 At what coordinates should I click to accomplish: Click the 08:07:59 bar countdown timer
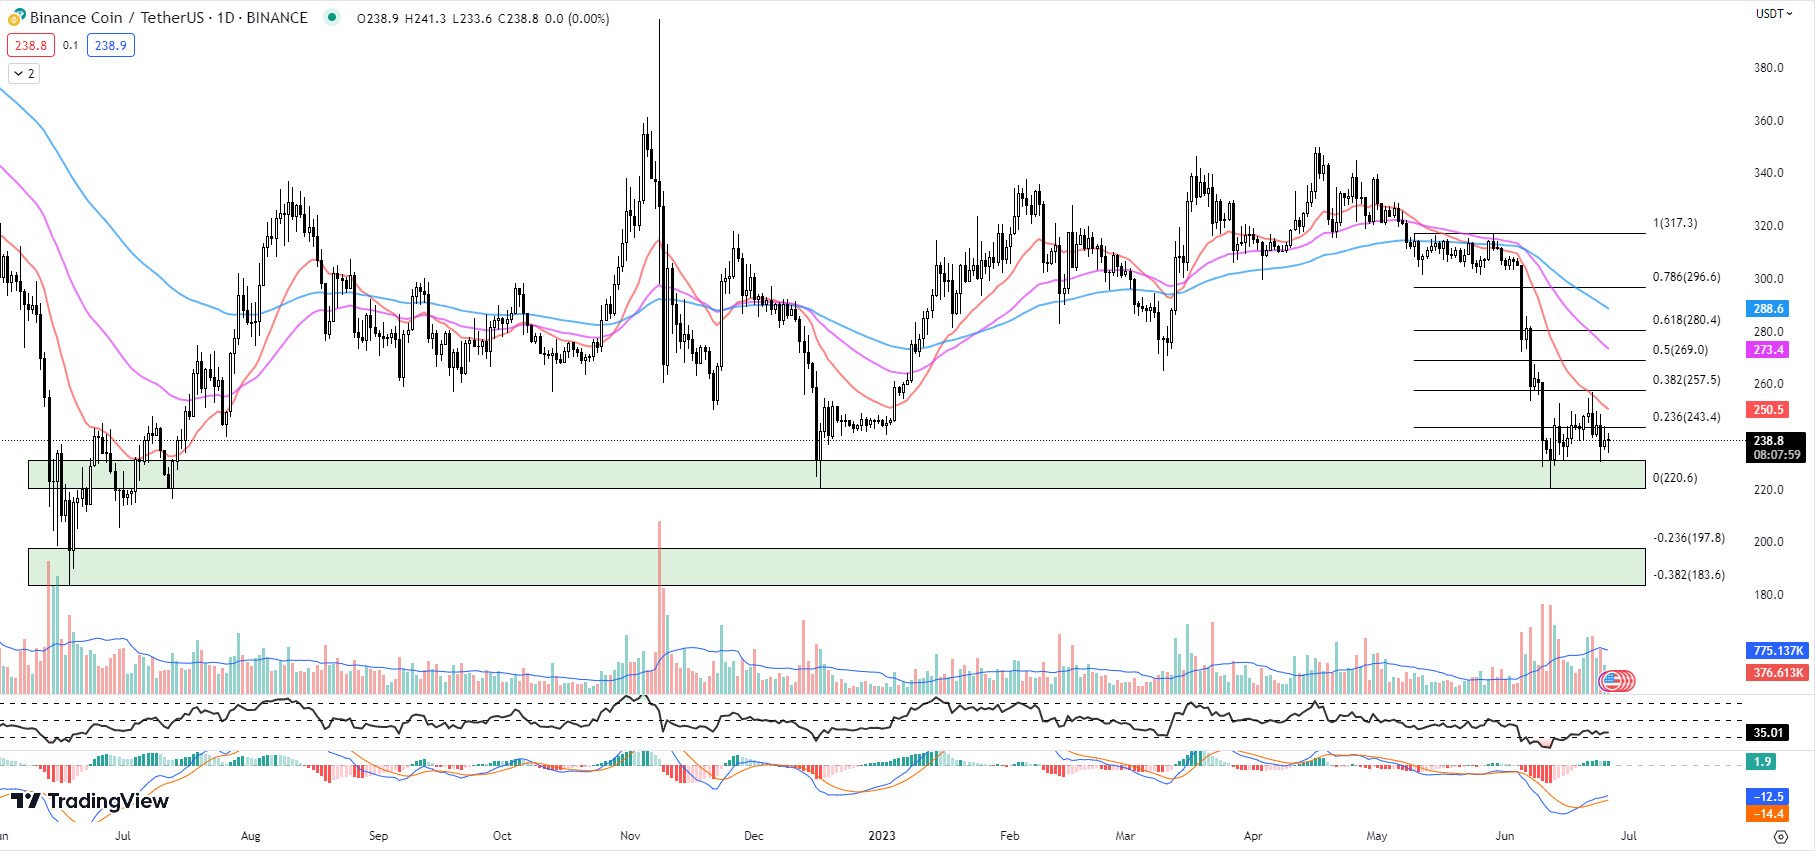coord(1776,455)
